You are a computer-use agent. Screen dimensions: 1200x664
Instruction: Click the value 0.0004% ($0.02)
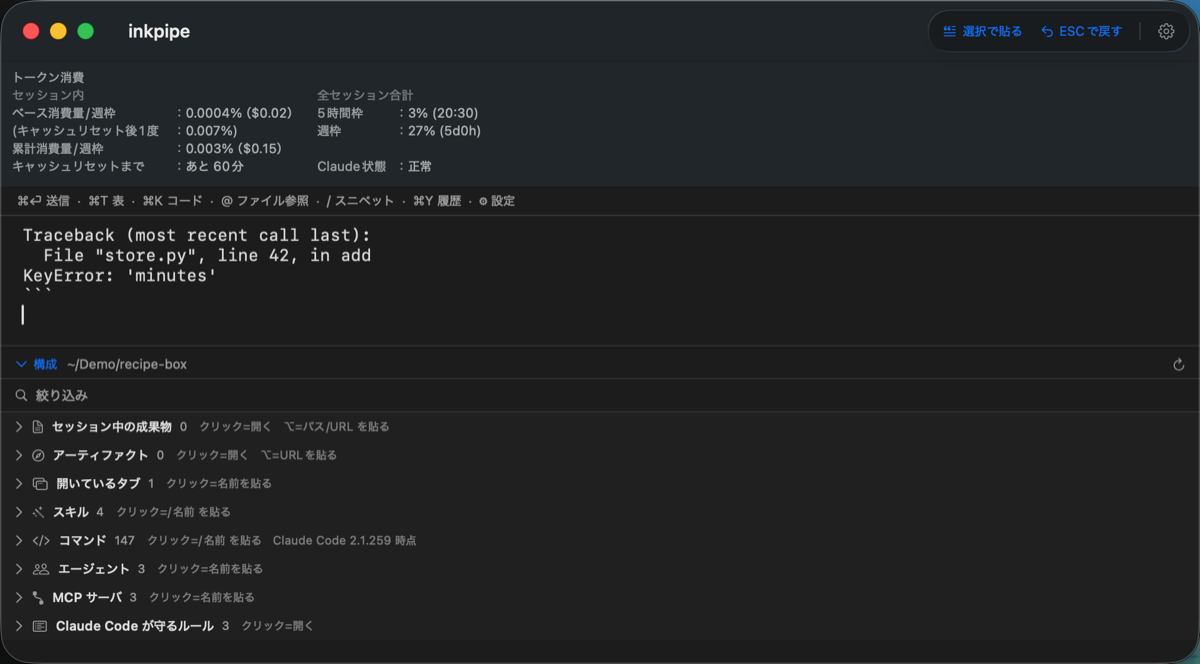(x=239, y=113)
